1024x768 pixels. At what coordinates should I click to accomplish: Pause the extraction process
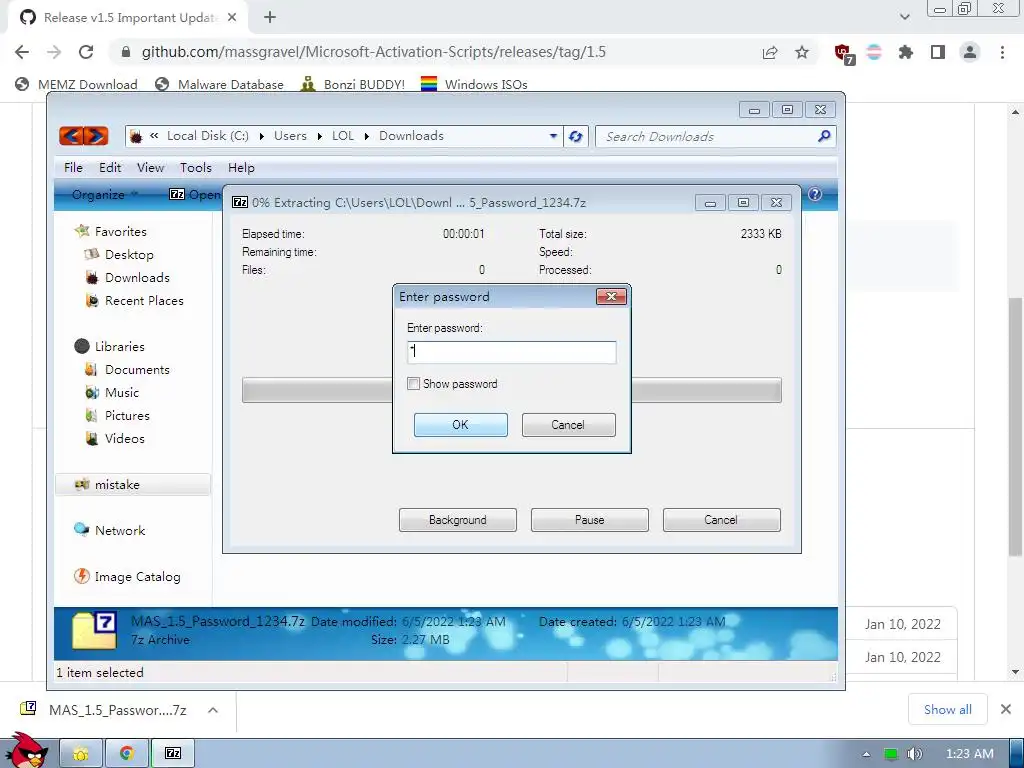tap(590, 520)
